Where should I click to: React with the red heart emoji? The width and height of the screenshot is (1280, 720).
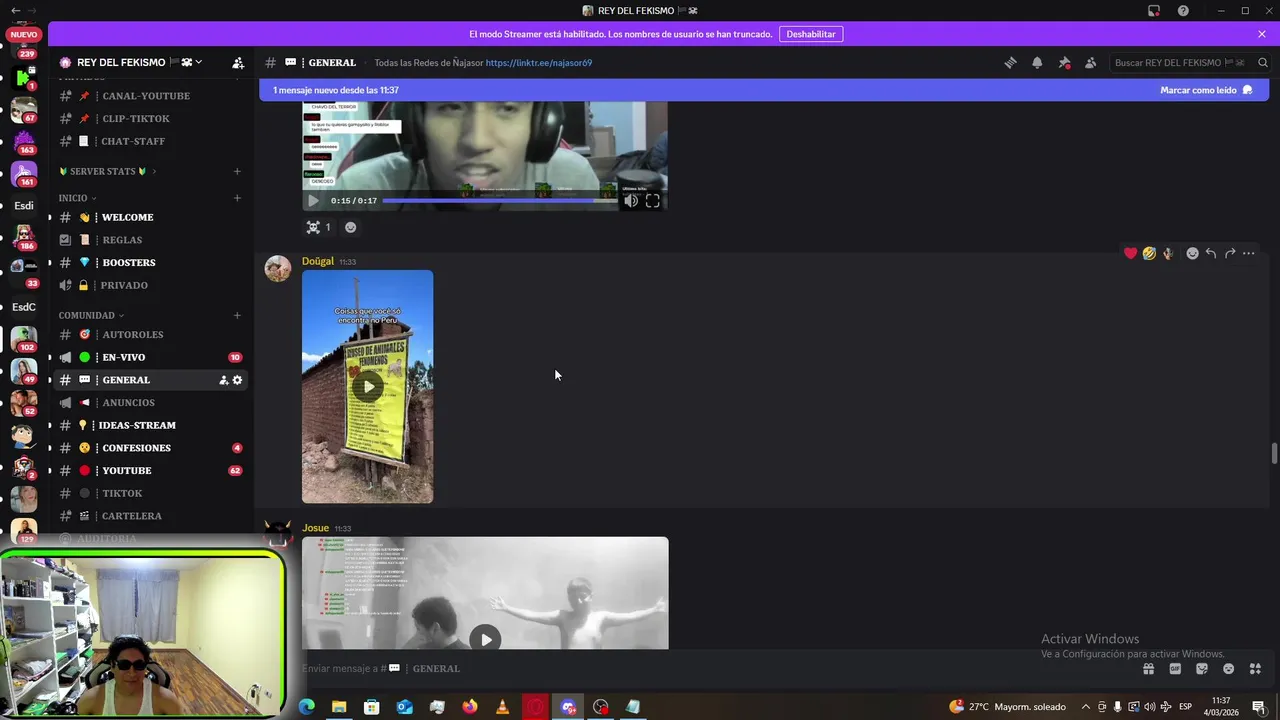tap(1130, 253)
